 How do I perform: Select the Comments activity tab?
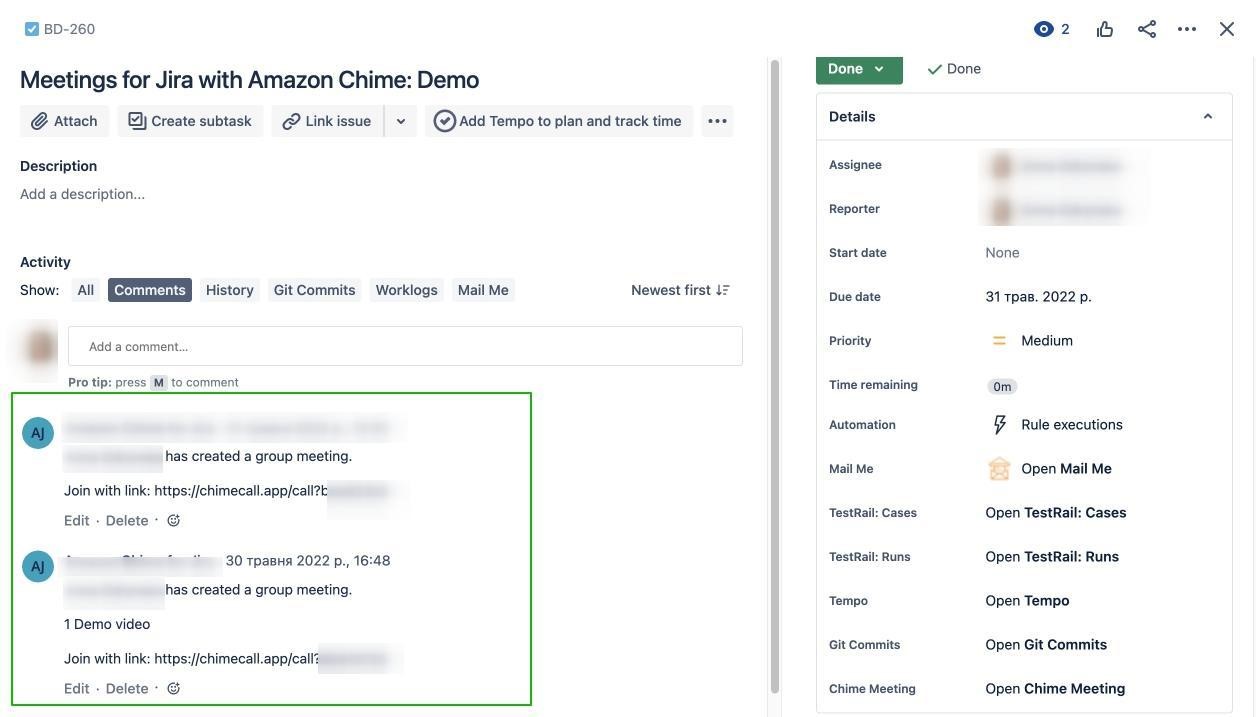click(150, 290)
